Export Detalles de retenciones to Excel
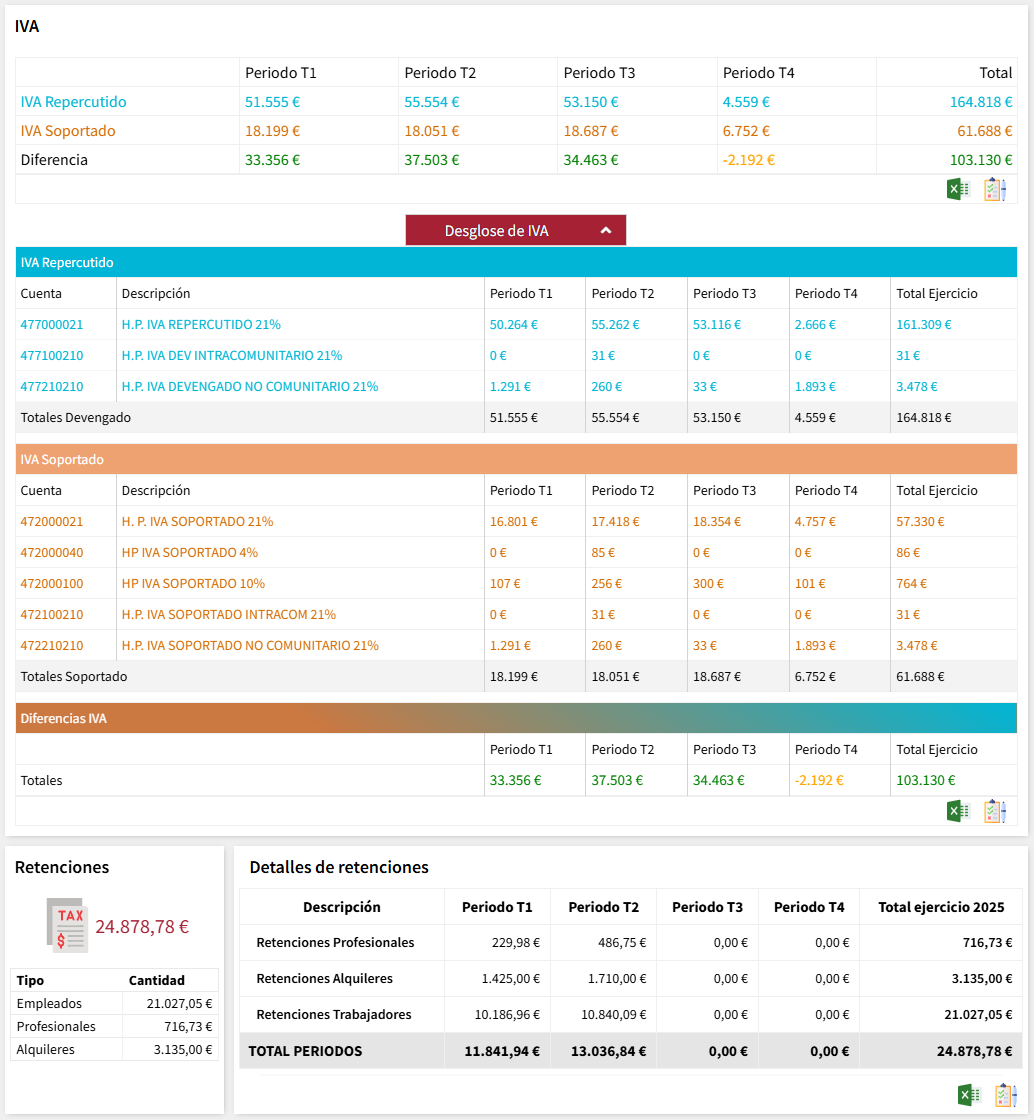The image size is (1034, 1120). (969, 1095)
